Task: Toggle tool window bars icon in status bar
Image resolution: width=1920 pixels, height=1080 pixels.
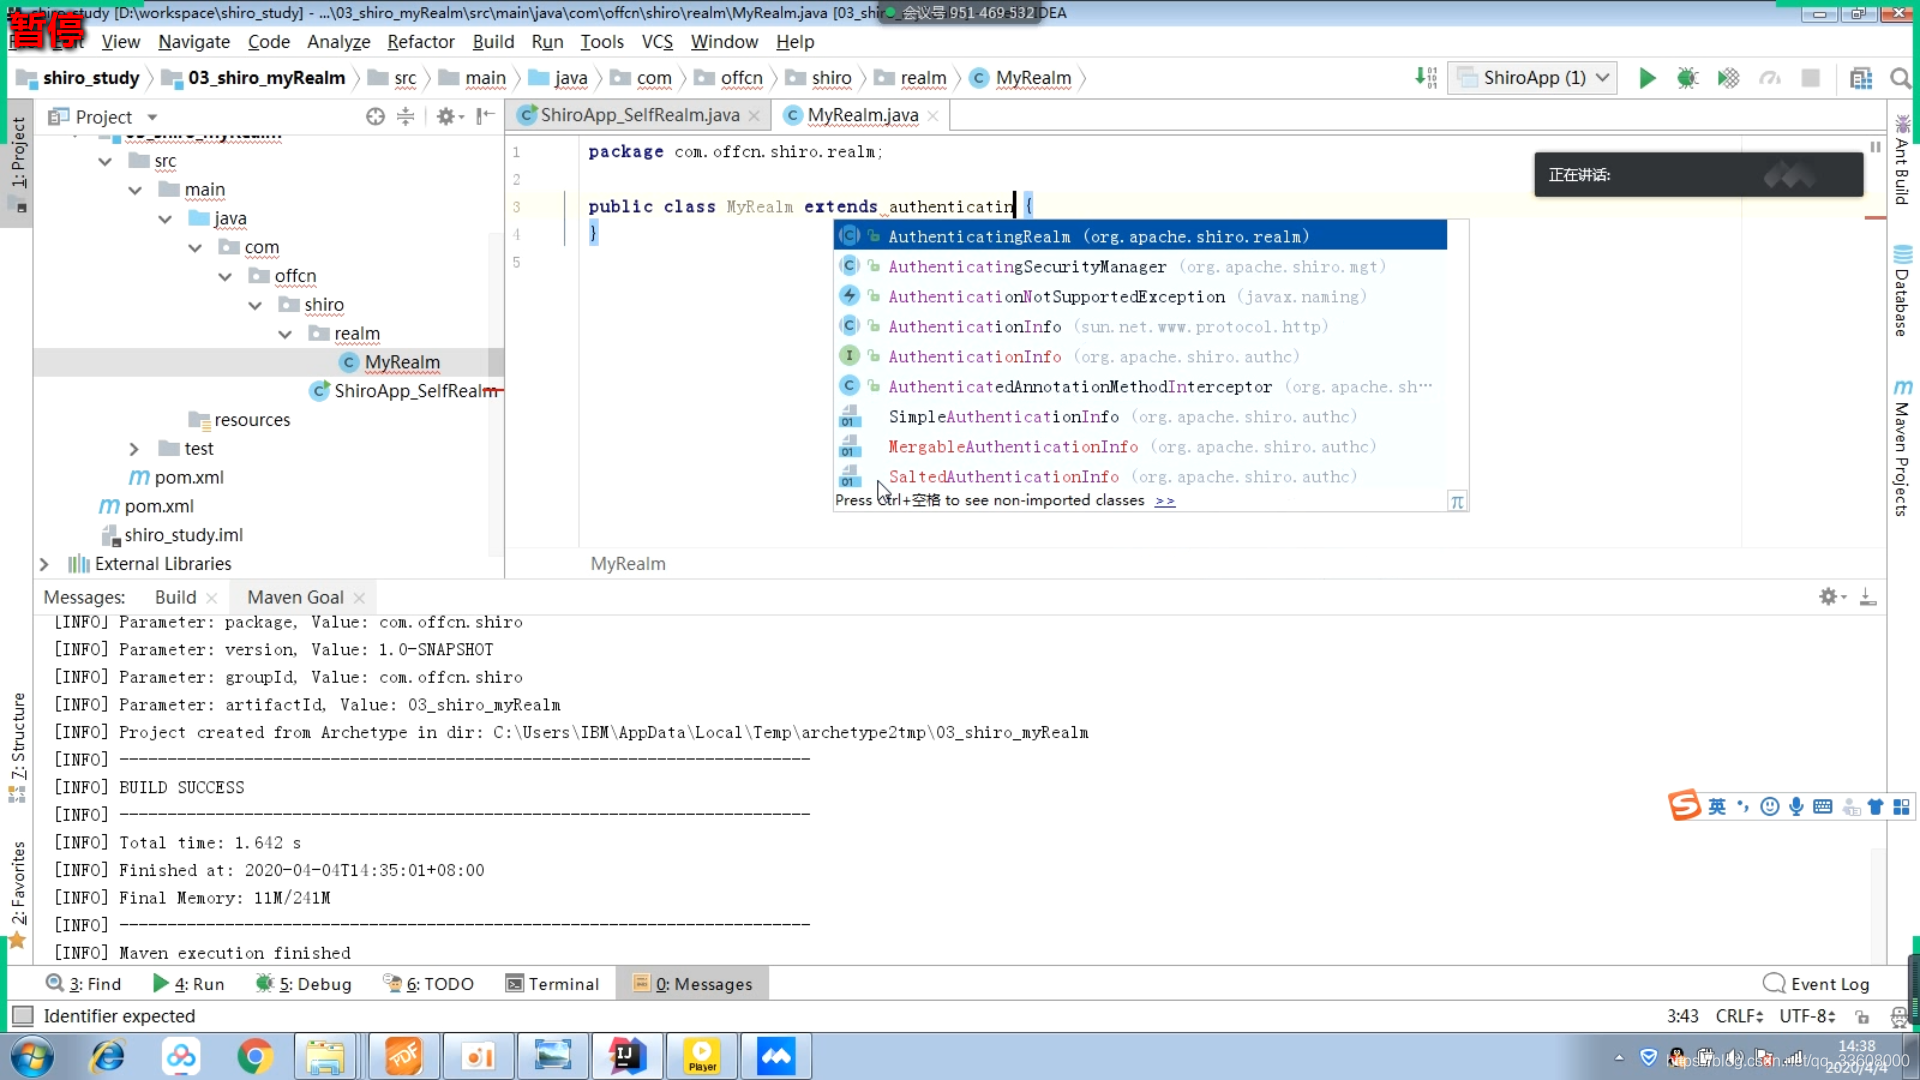Action: pyautogui.click(x=22, y=1016)
